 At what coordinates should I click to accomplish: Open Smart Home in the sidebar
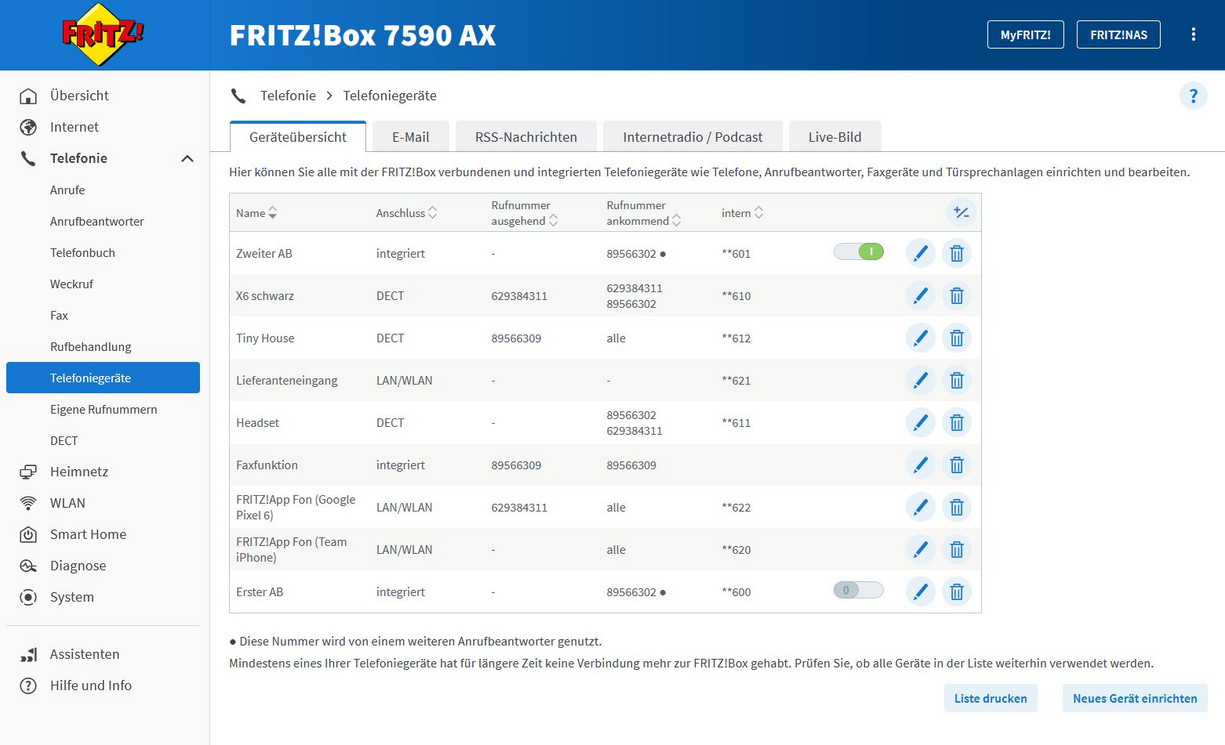coord(88,534)
